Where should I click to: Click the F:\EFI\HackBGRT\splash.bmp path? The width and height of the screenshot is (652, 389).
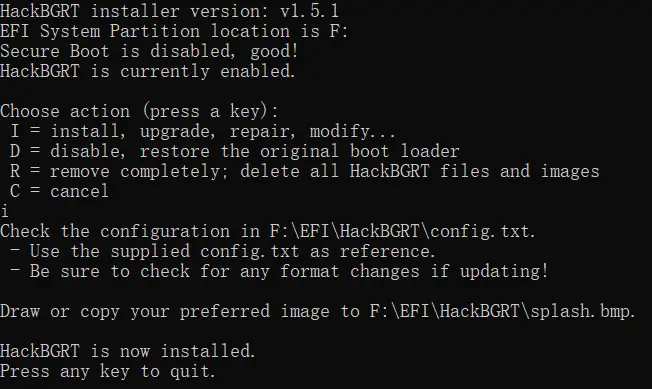502,311
